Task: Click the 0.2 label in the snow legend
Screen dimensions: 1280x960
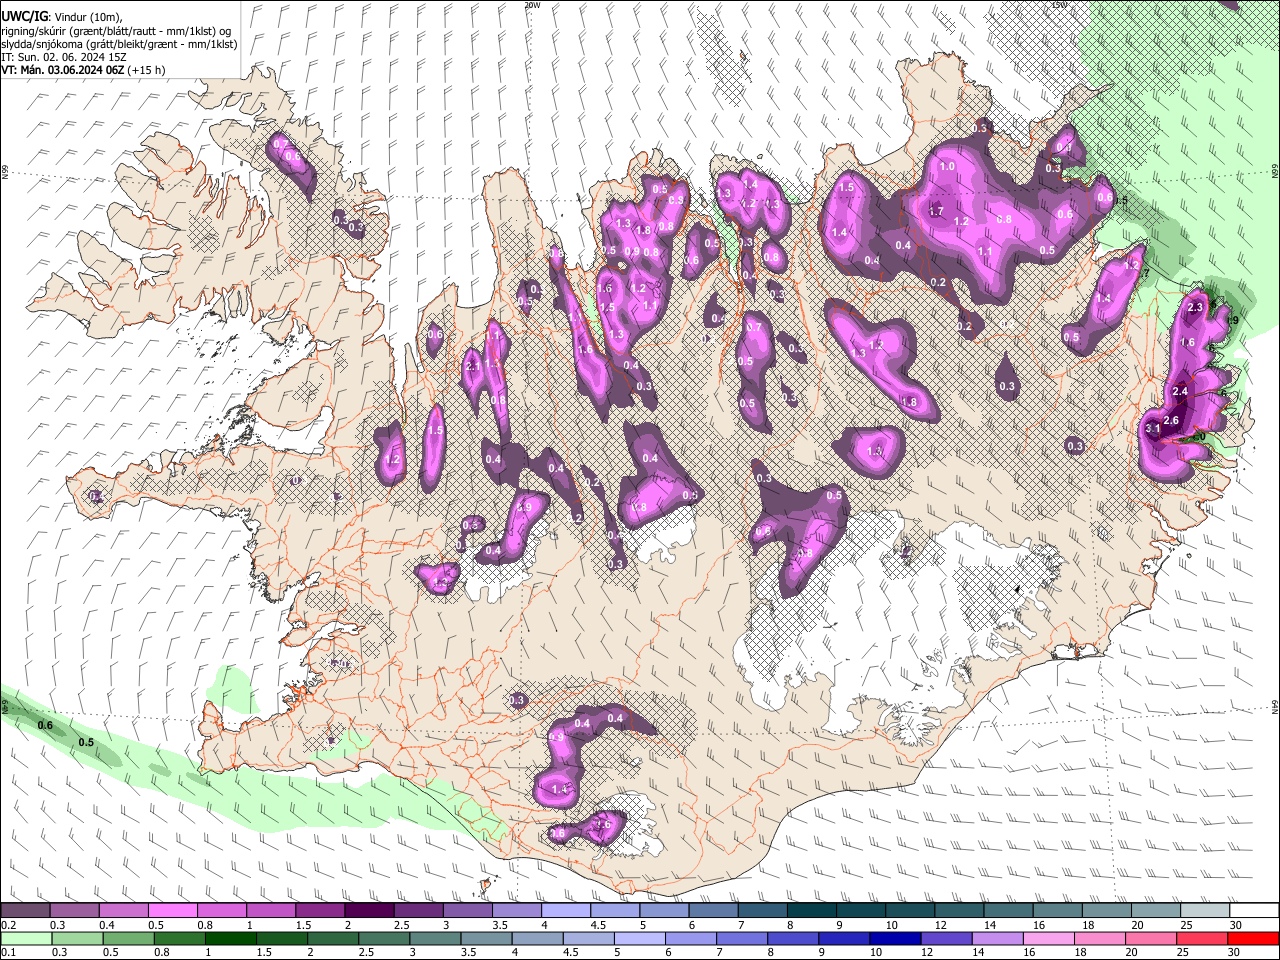Action: (9, 925)
